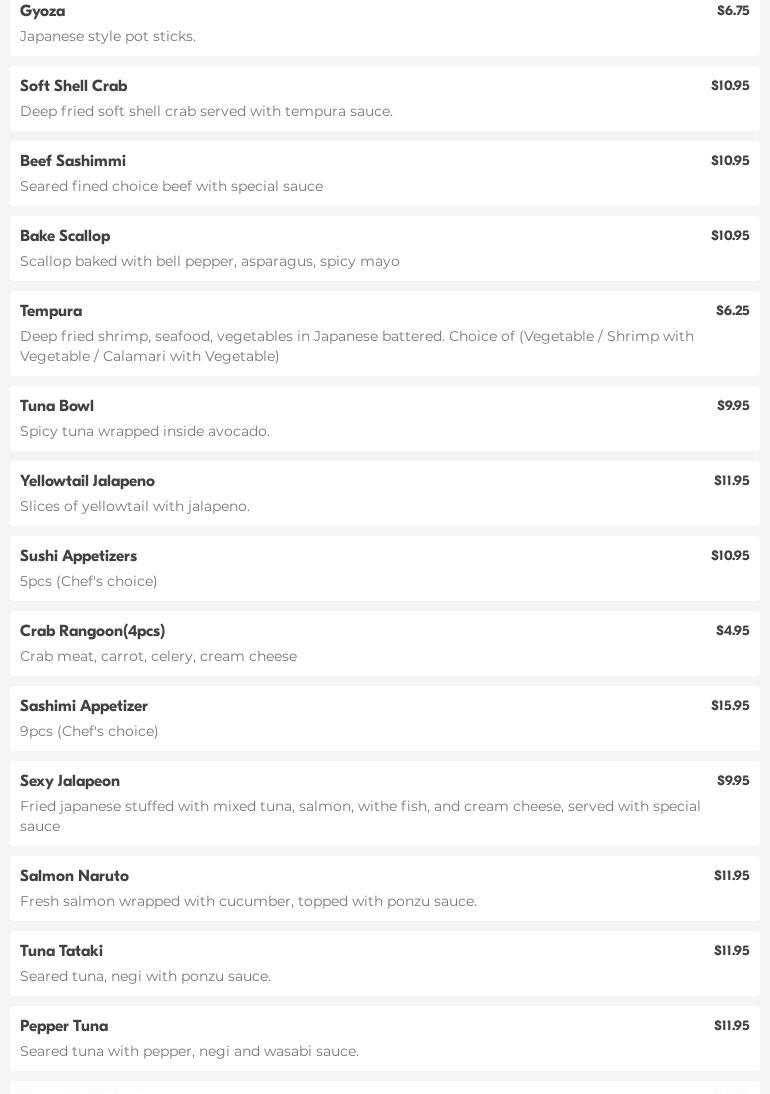Click the "Spicy tuna wrapped inside avocado" description
Image resolution: width=770 pixels, height=1094 pixels.
(x=145, y=431)
